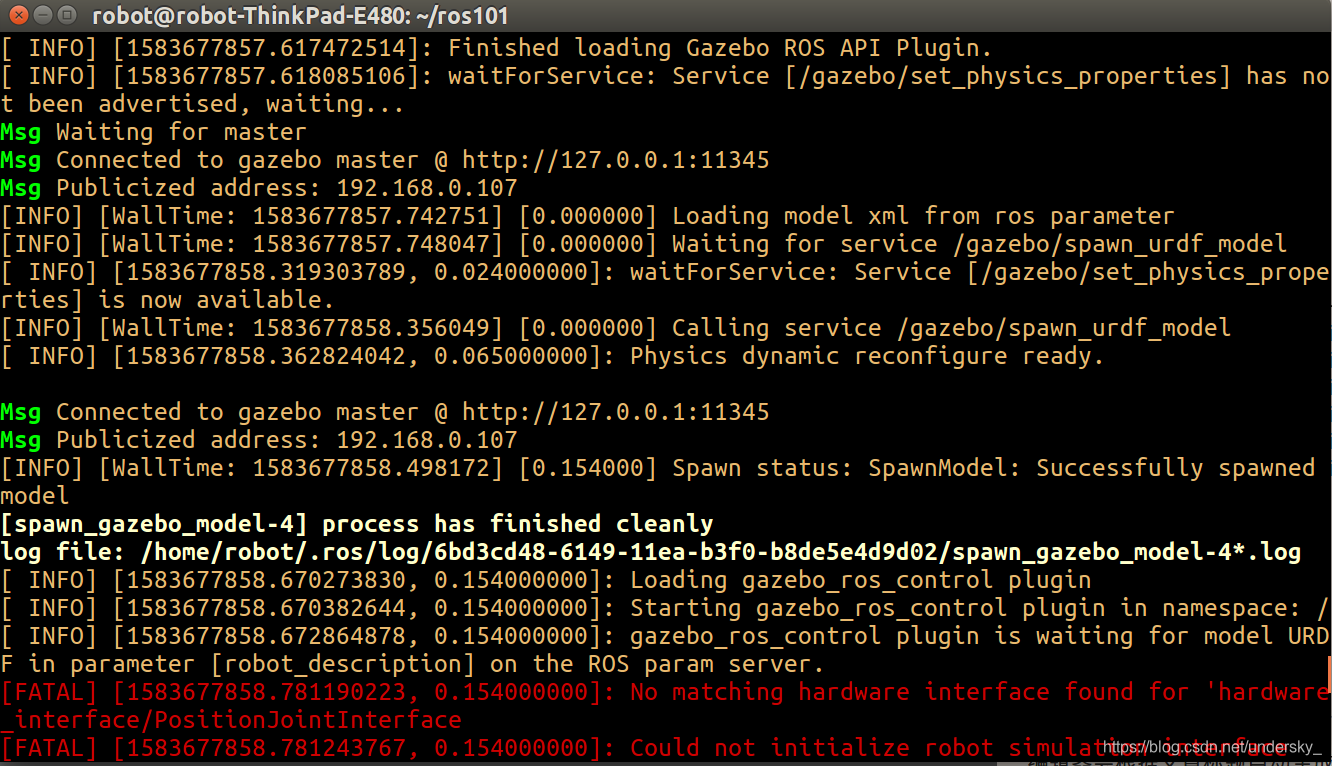Click the orange scrollbar handle on right edge
Image resolution: width=1332 pixels, height=766 pixels.
[x=1329, y=674]
